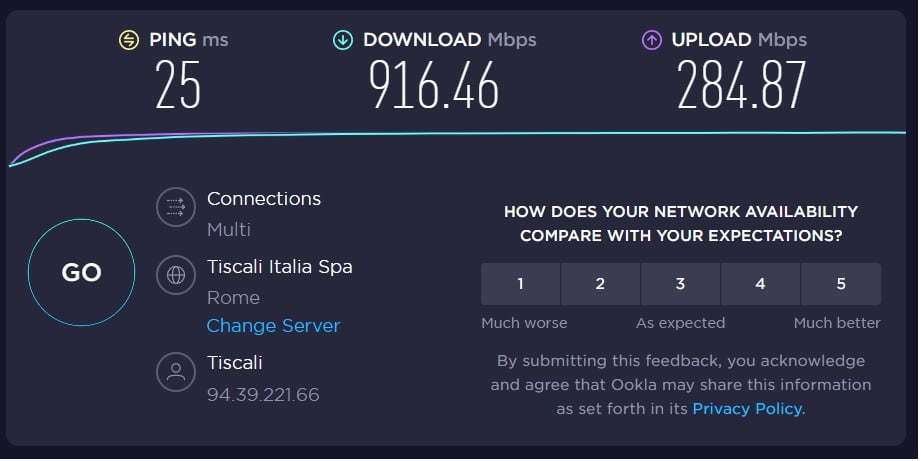Click the Connections multi-arrow icon
921x461 pixels.
tap(176, 208)
